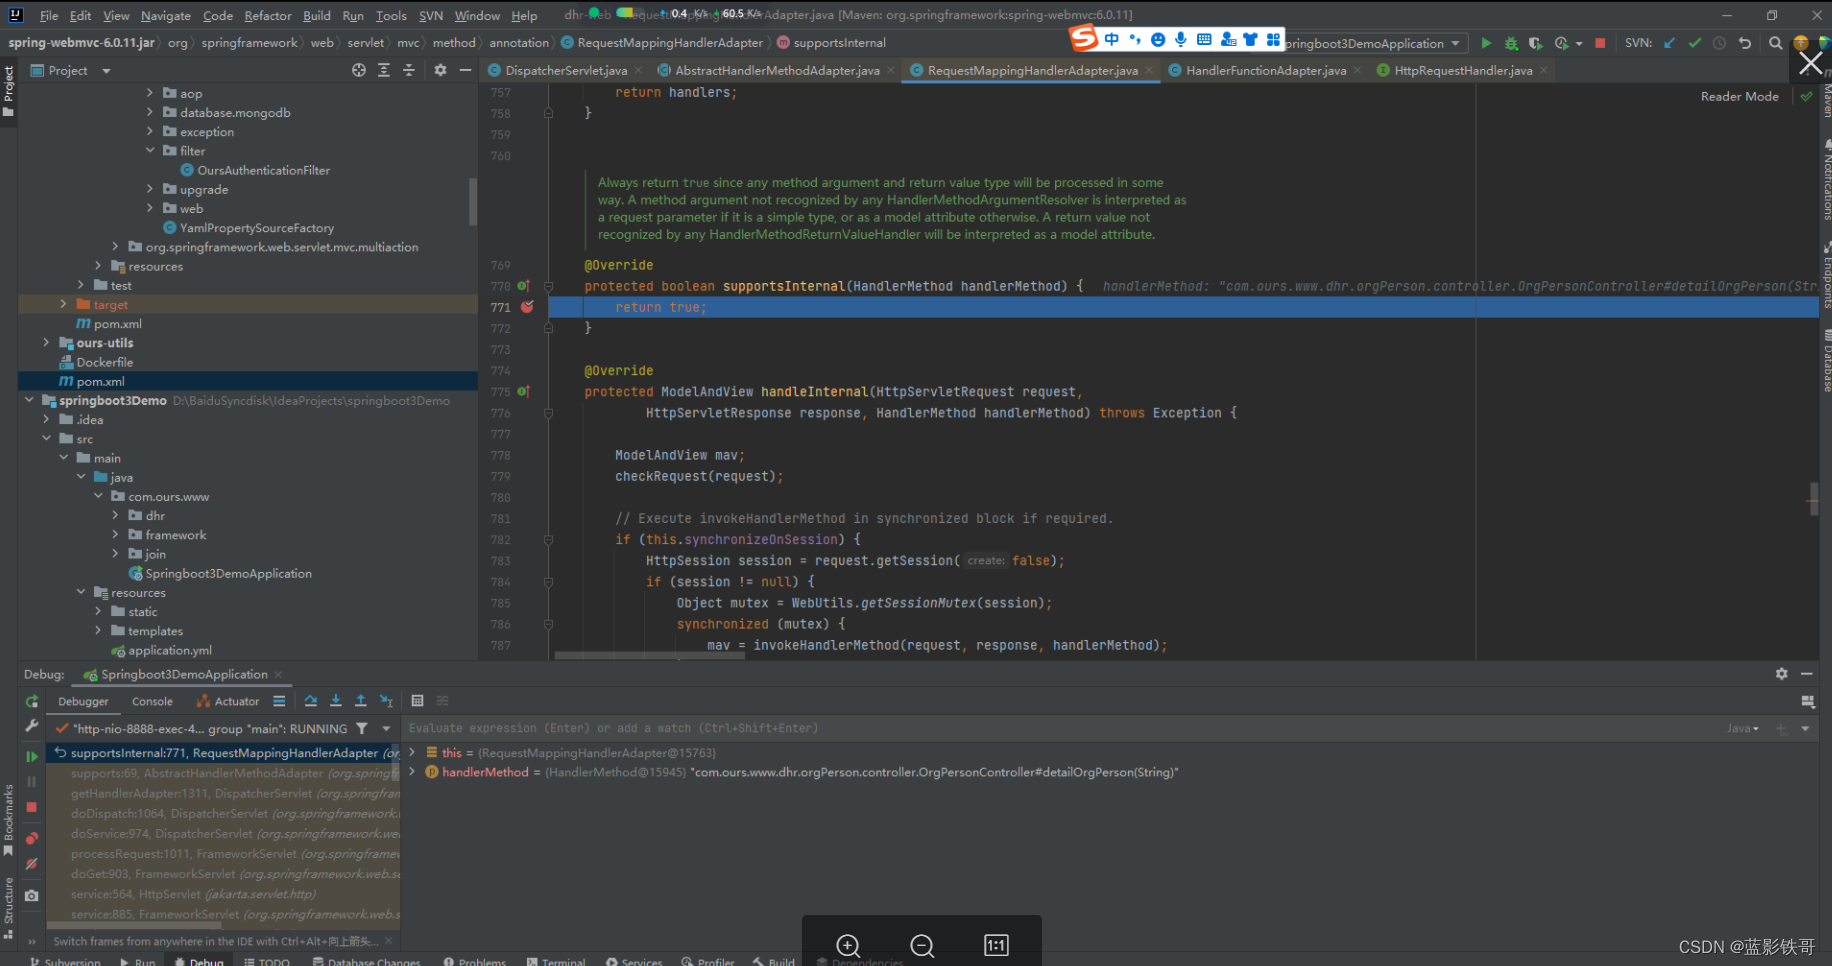The height and width of the screenshot is (966, 1832).
Task: Open Project panel gear options
Action: [x=440, y=70]
